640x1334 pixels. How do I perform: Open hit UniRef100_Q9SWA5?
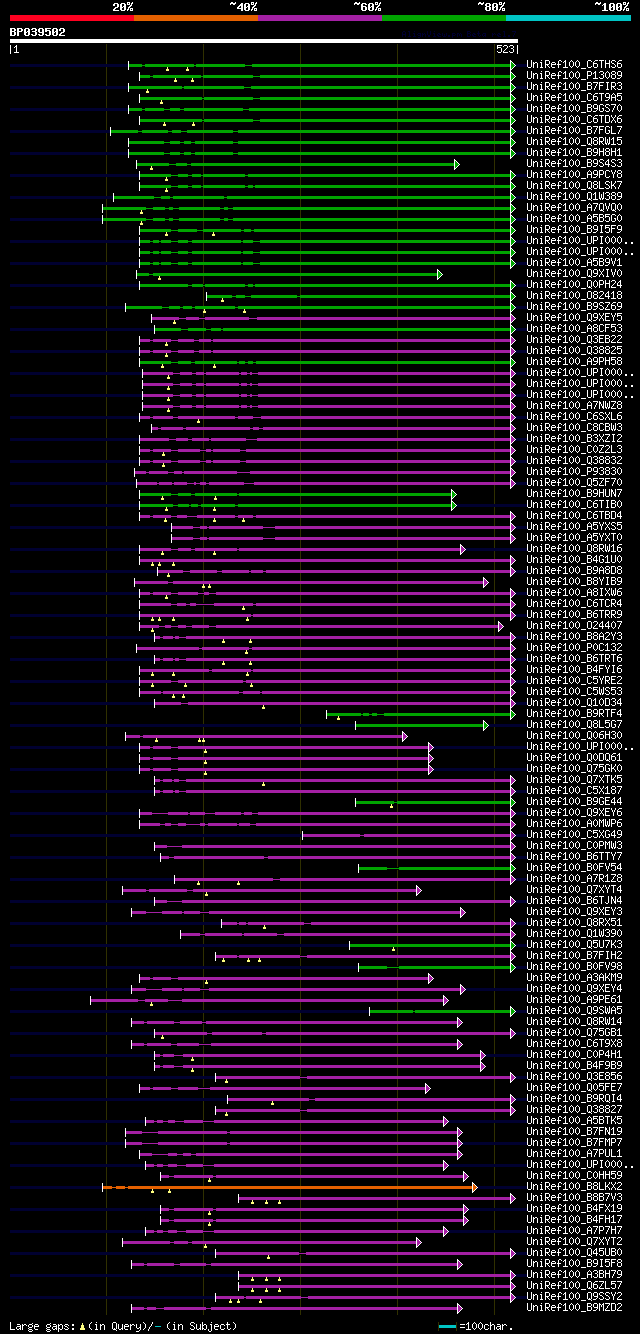[x=574, y=1010]
